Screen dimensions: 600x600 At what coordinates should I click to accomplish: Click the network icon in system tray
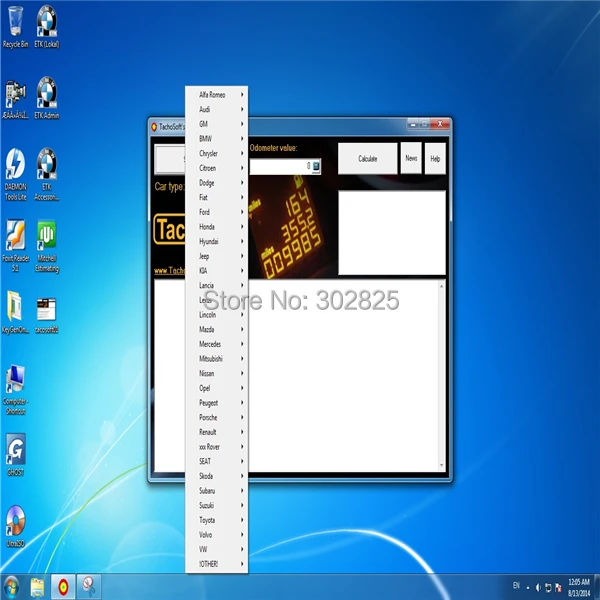548,587
